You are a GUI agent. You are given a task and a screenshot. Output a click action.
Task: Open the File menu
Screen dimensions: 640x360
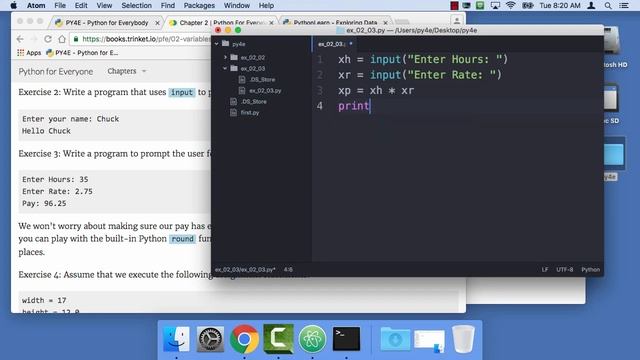tap(60, 5)
